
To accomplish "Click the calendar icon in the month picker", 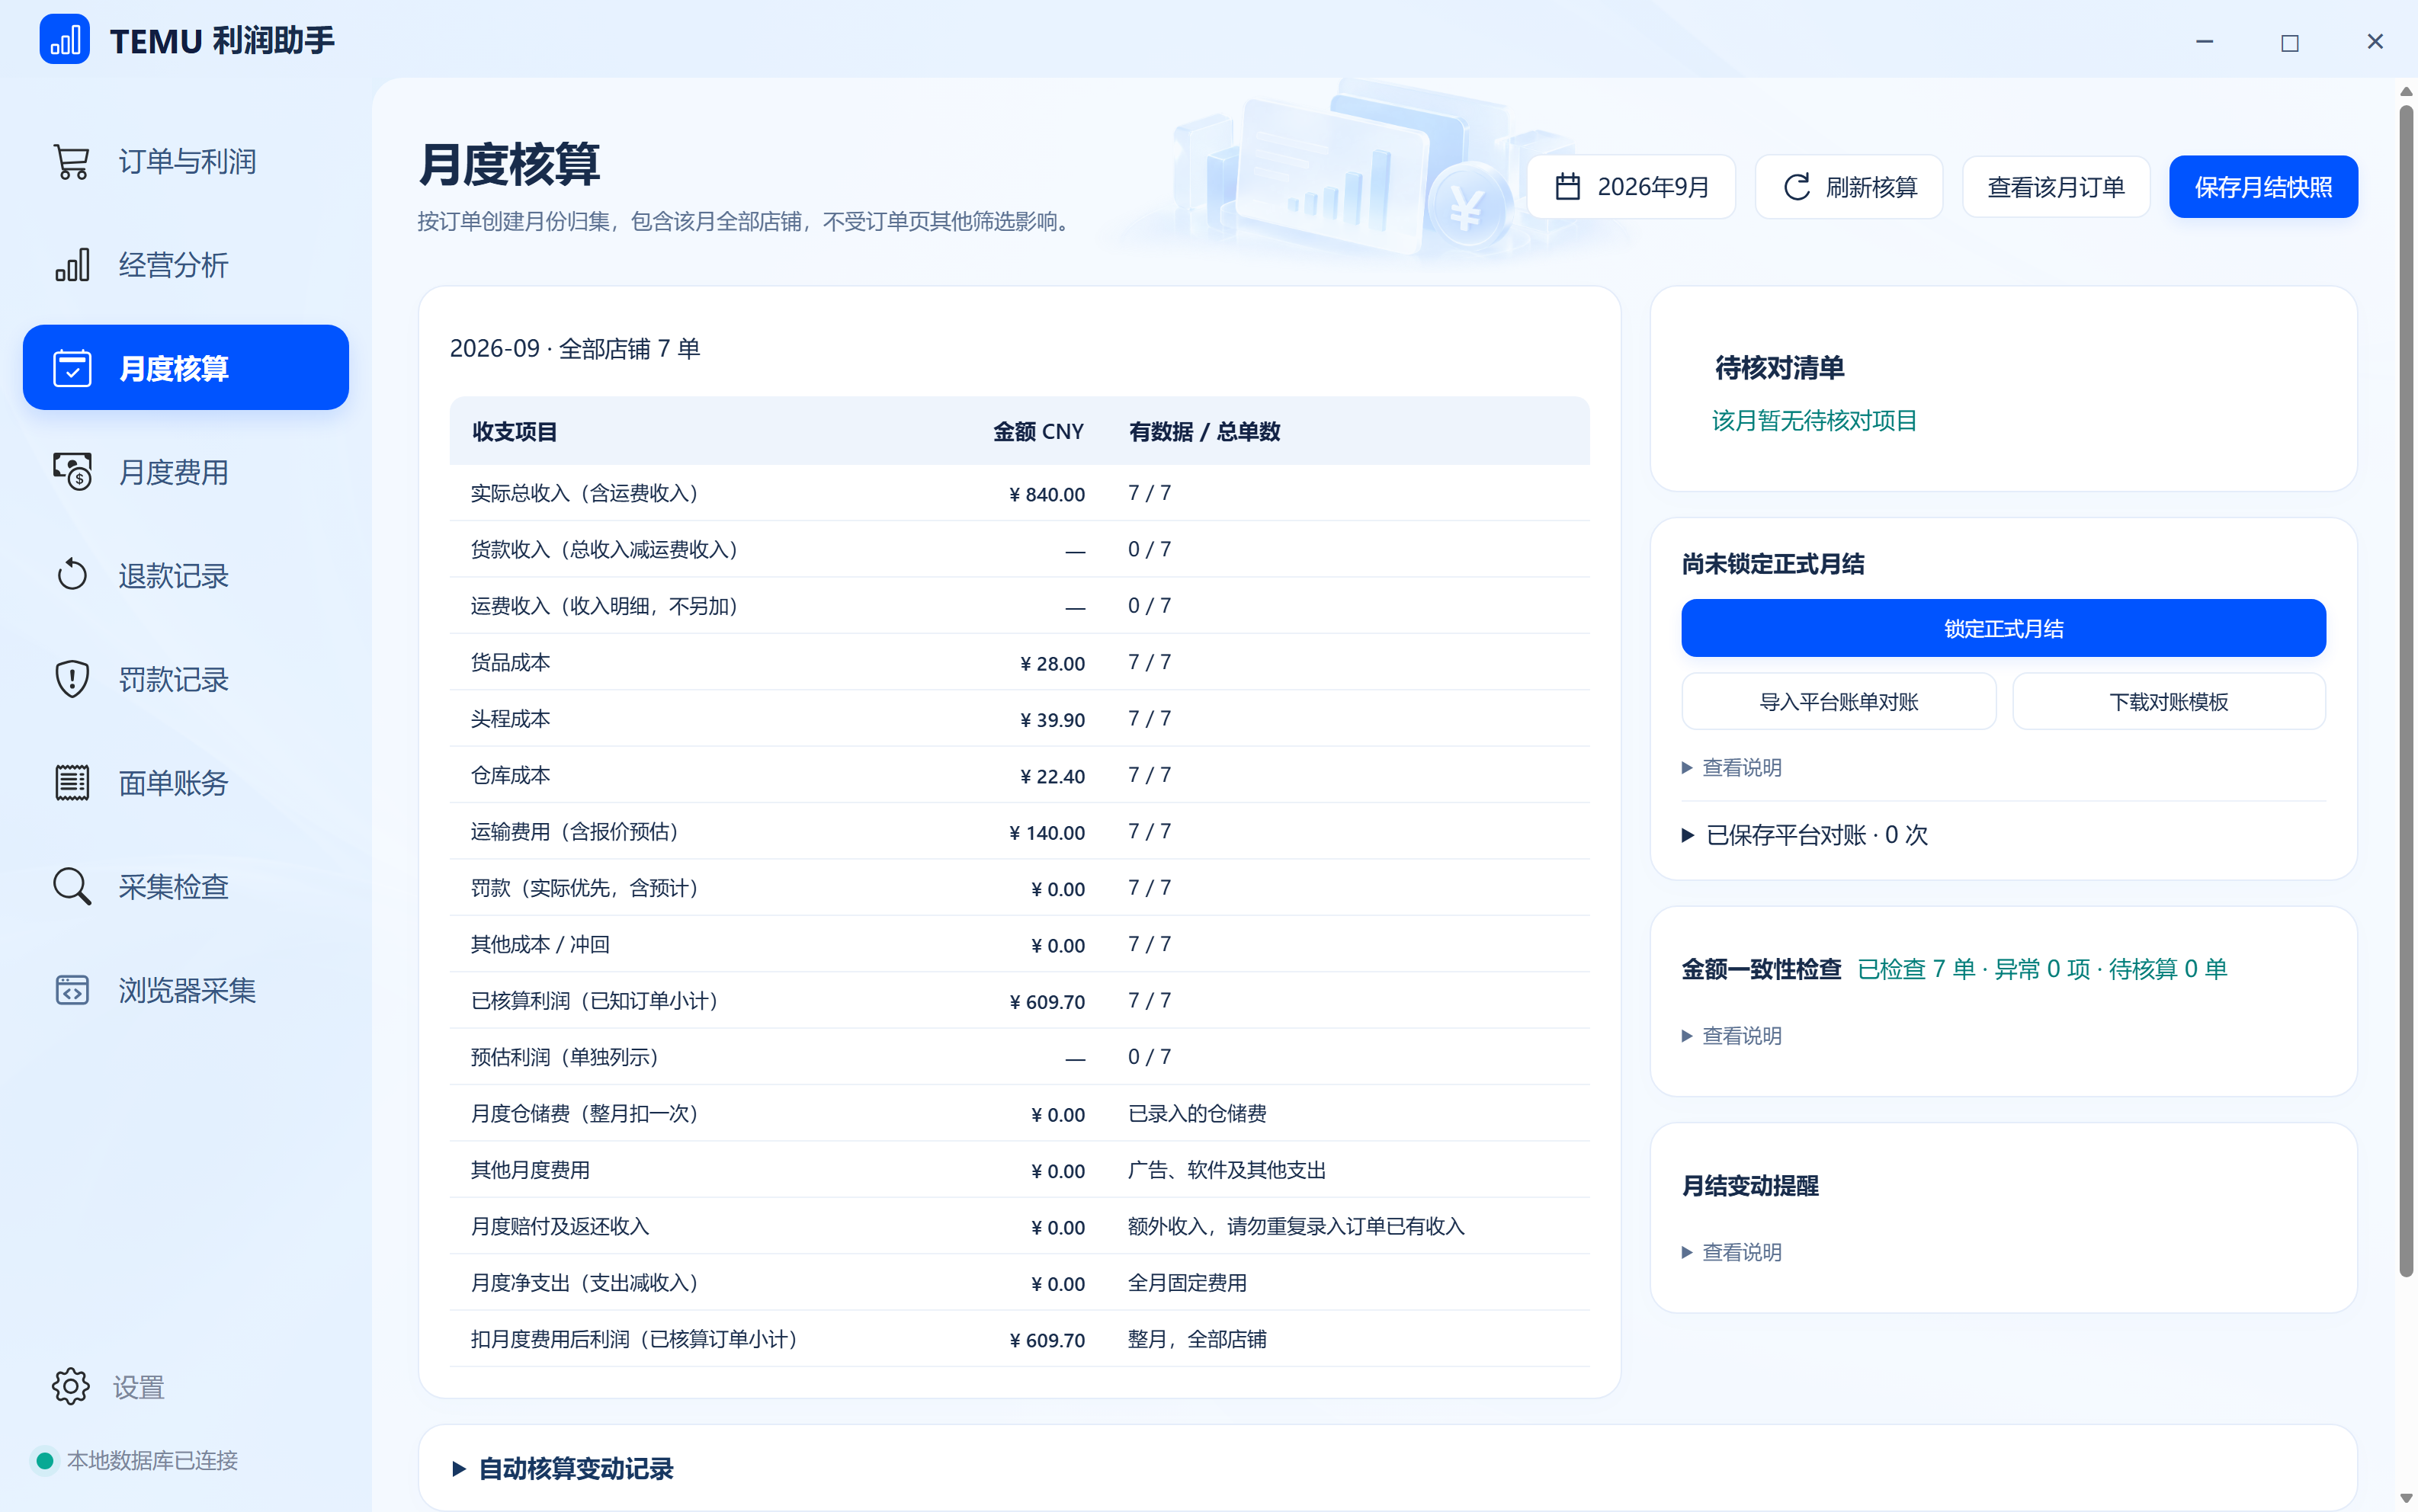I will (1567, 187).
